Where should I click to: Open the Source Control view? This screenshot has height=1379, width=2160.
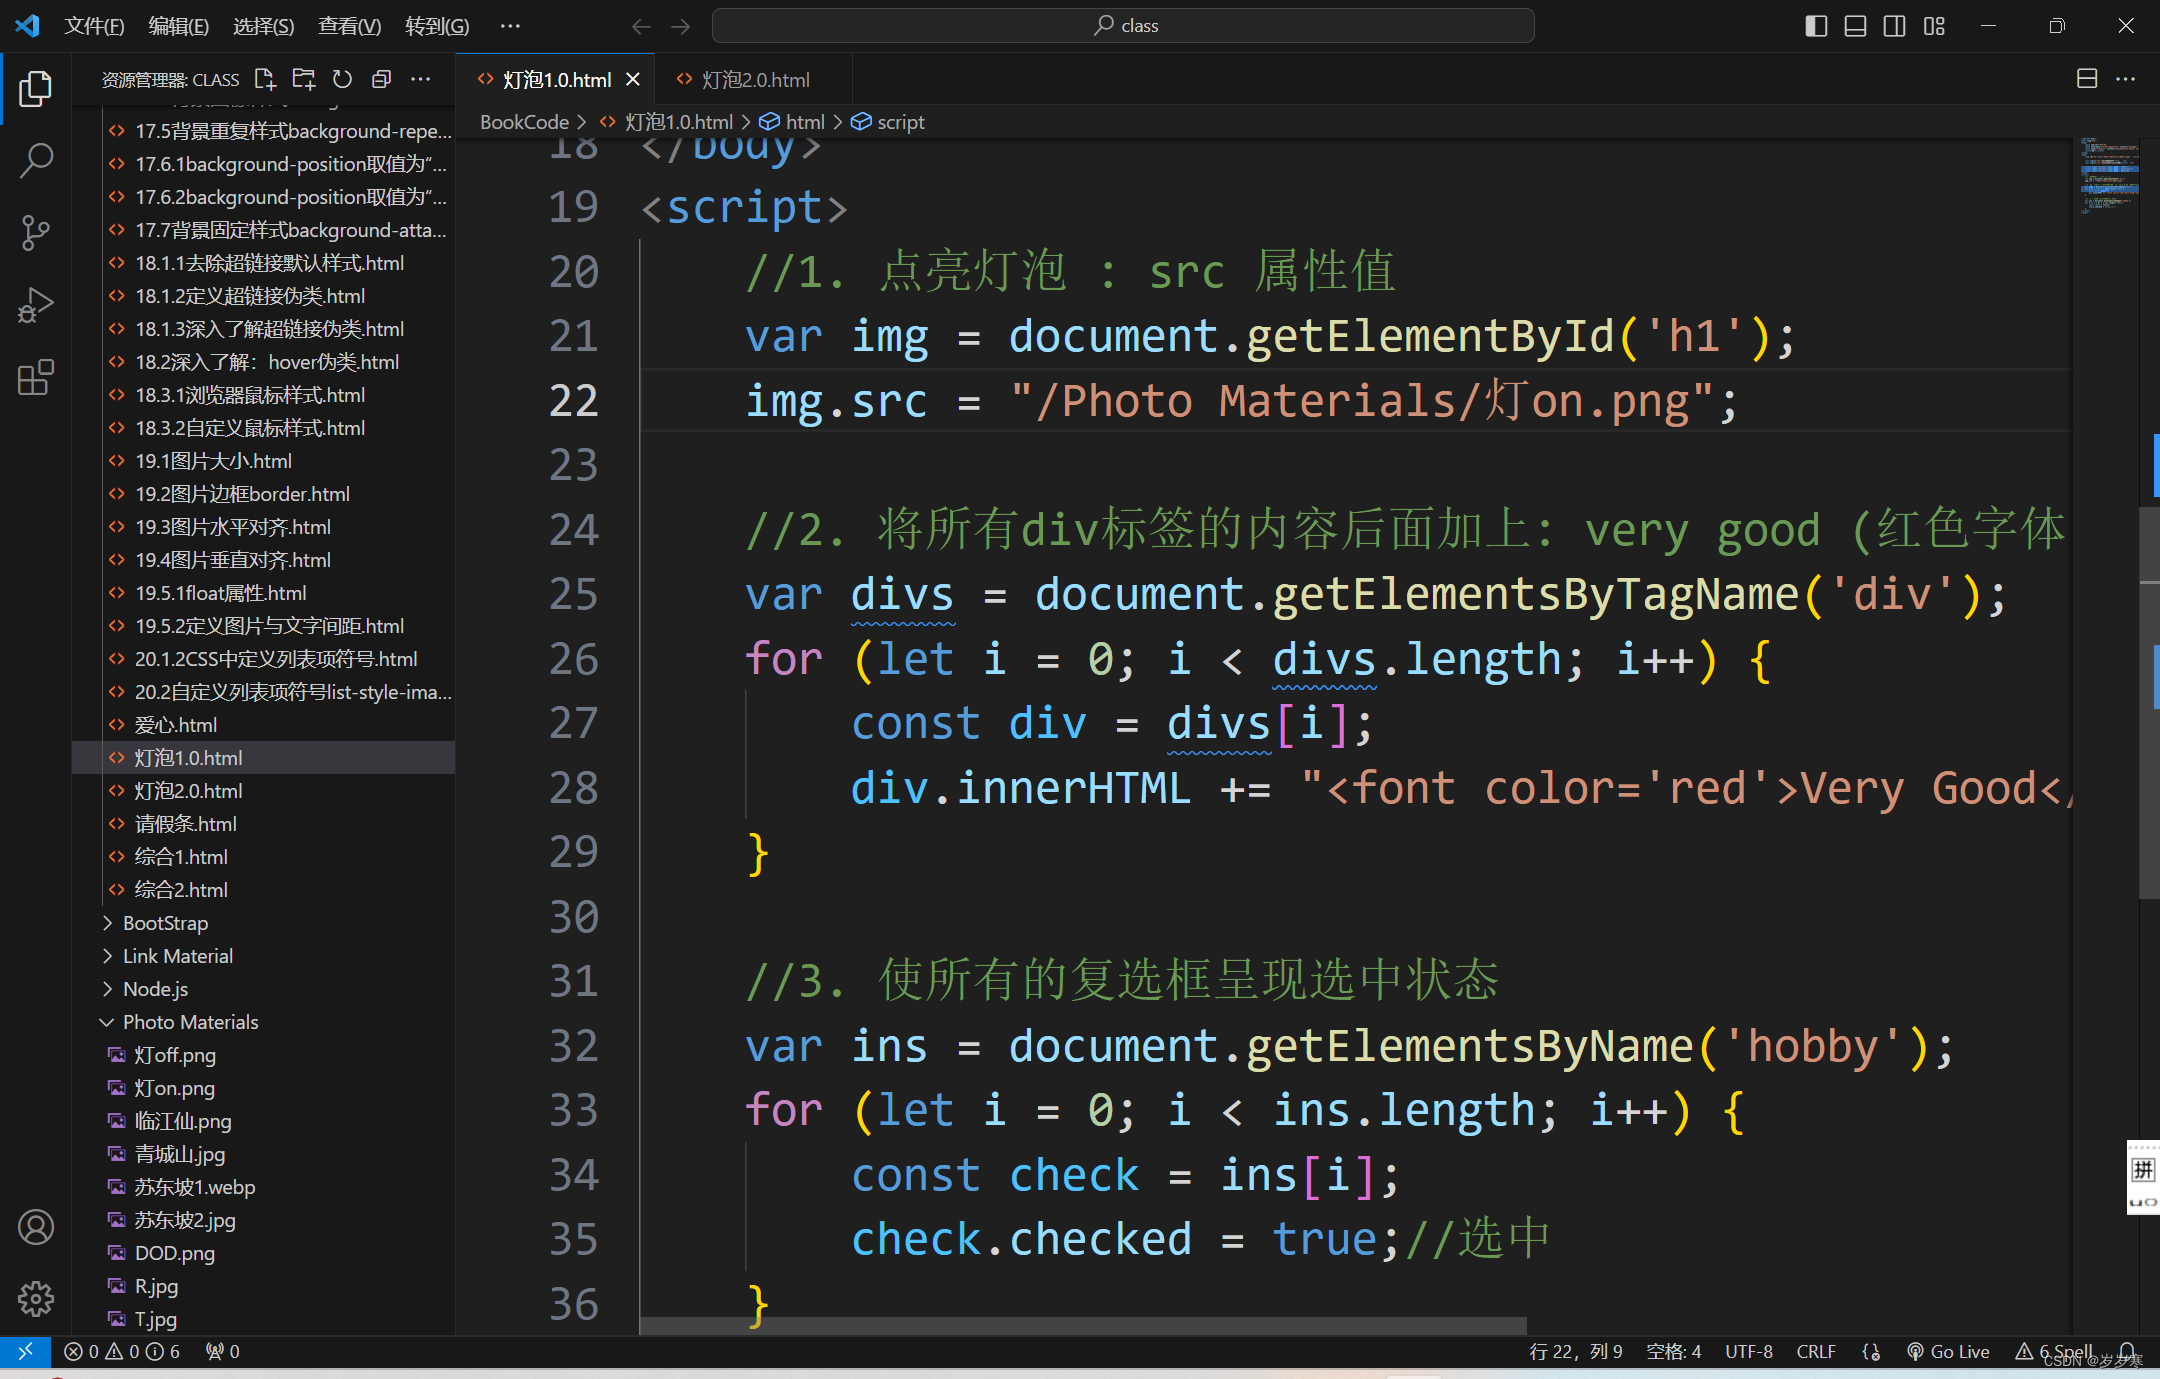click(x=36, y=232)
